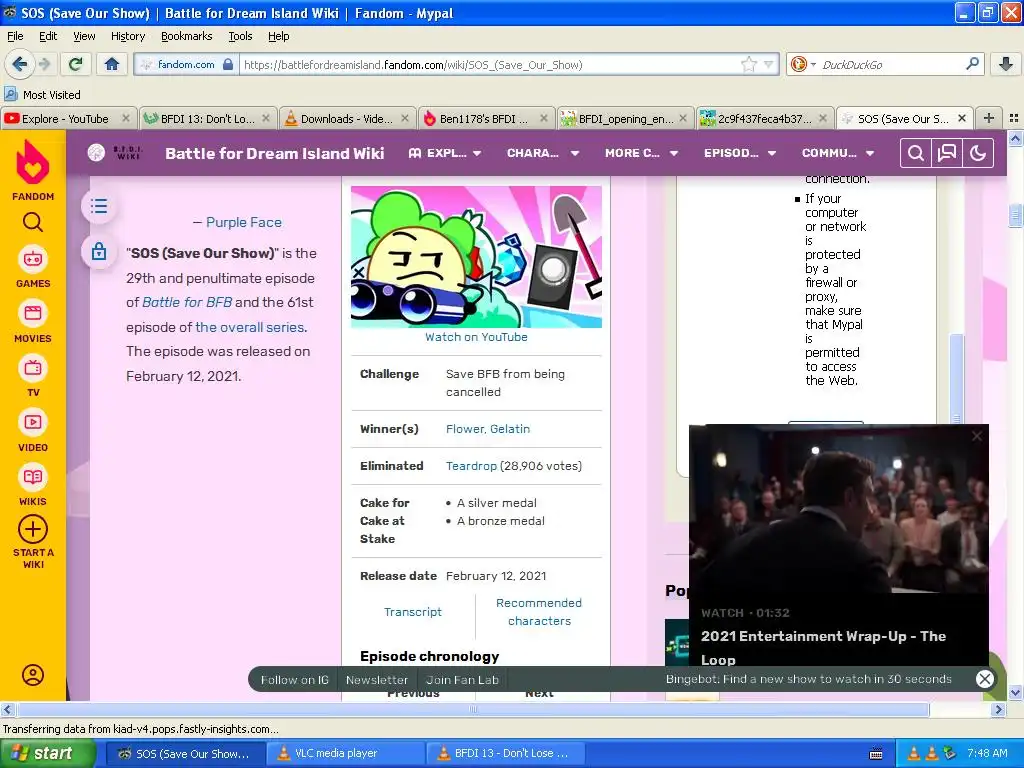Reload the page with the refresh icon
Screen dimensions: 1024x768
(x=76, y=64)
